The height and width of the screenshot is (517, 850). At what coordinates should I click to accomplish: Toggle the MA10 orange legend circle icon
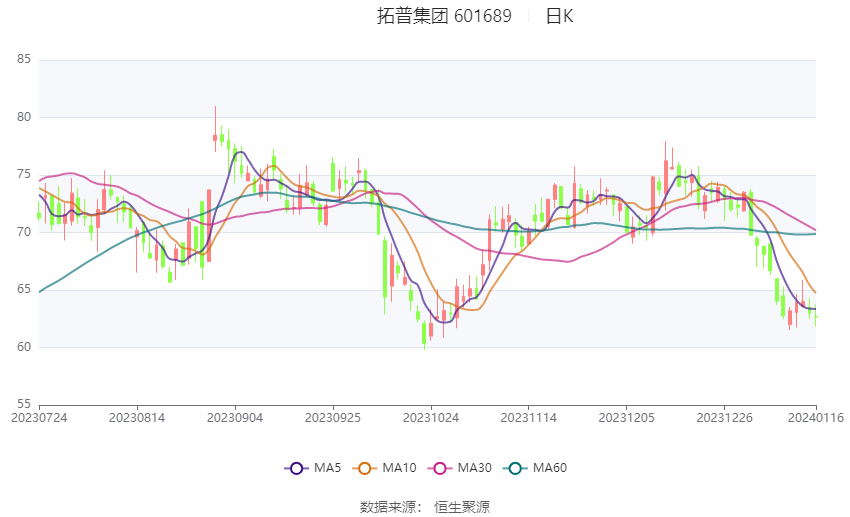coord(364,468)
